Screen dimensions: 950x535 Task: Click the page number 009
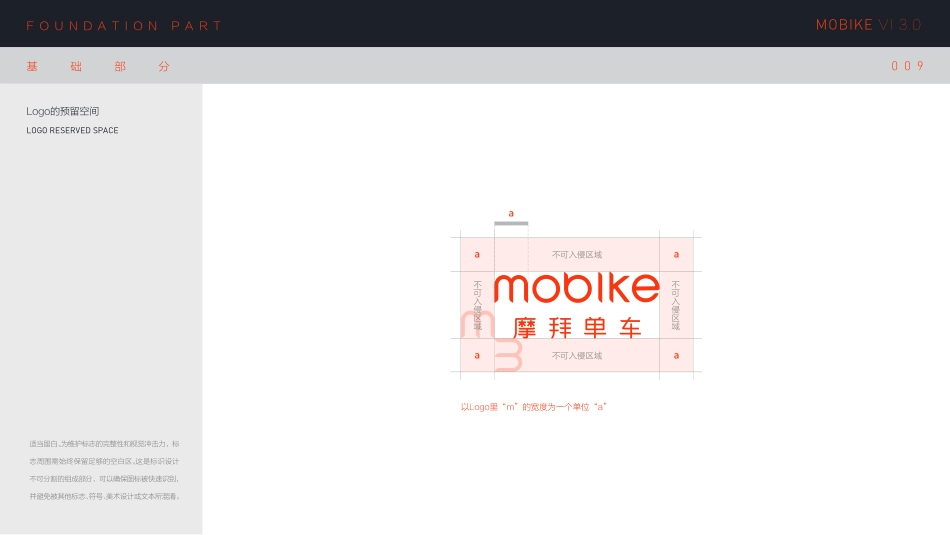(x=907, y=66)
